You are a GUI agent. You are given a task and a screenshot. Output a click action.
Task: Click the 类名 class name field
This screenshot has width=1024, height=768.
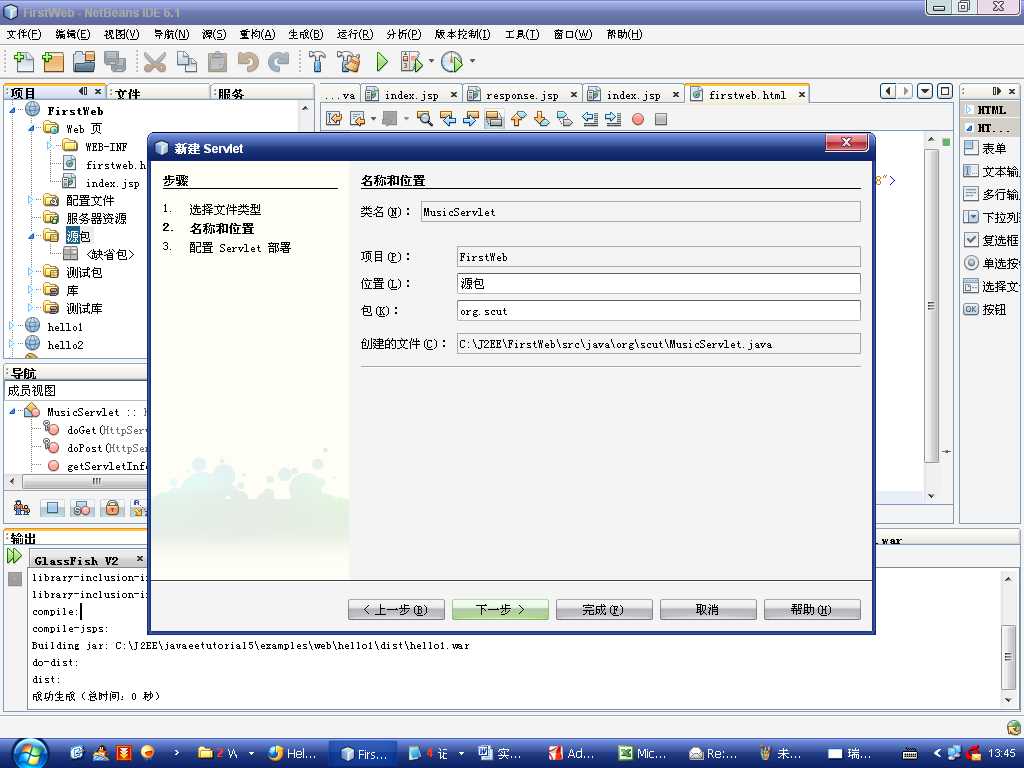640,212
